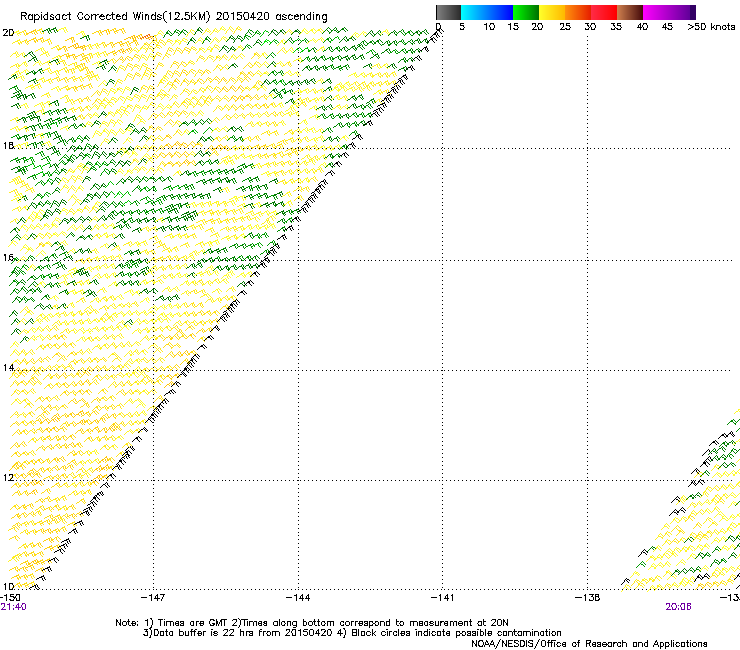Pick the orange 25-30 knots legend color
The width and height of the screenshot is (740, 650).
pos(578,12)
